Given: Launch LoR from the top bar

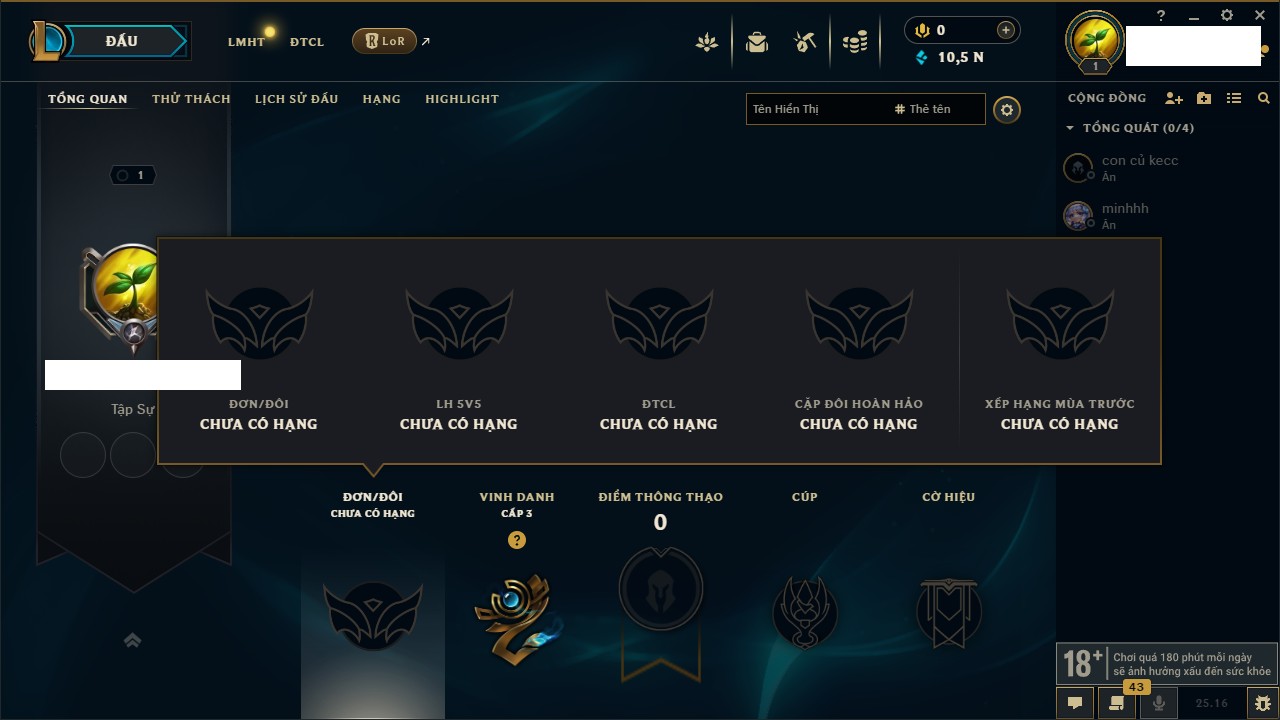Looking at the screenshot, I should (x=385, y=41).
